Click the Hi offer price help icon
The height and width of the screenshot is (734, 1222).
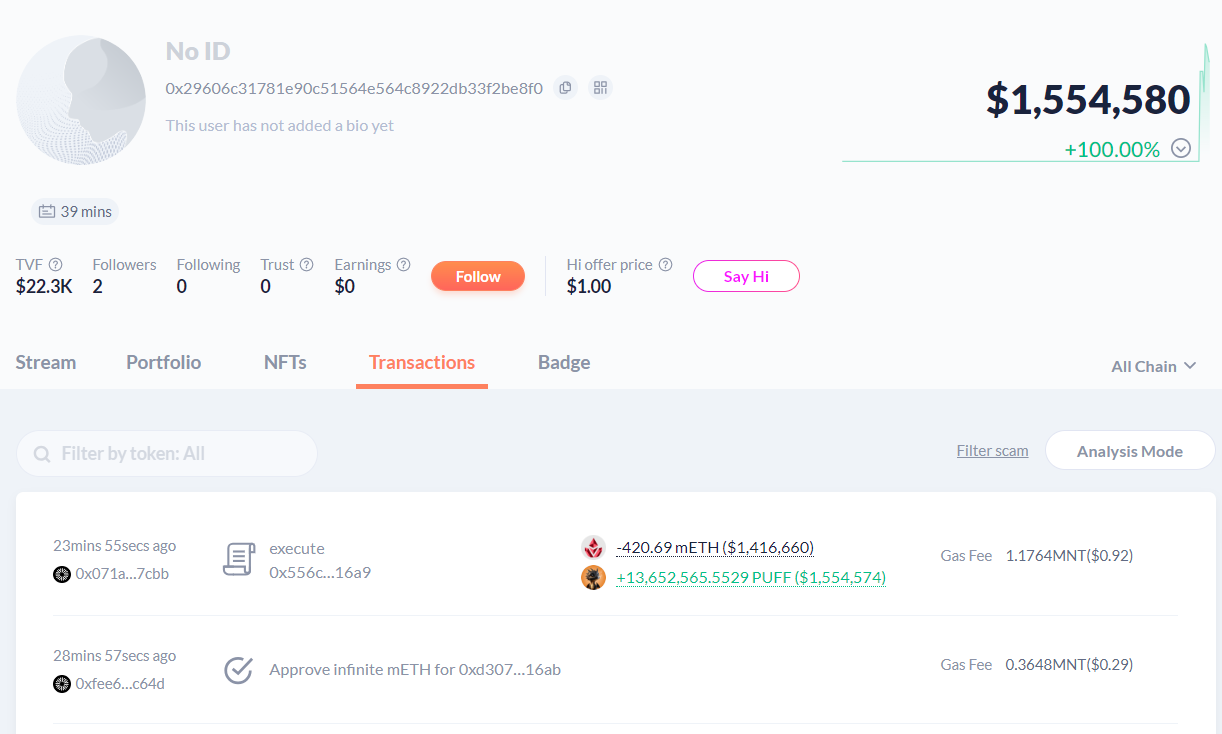pyautogui.click(x=665, y=265)
